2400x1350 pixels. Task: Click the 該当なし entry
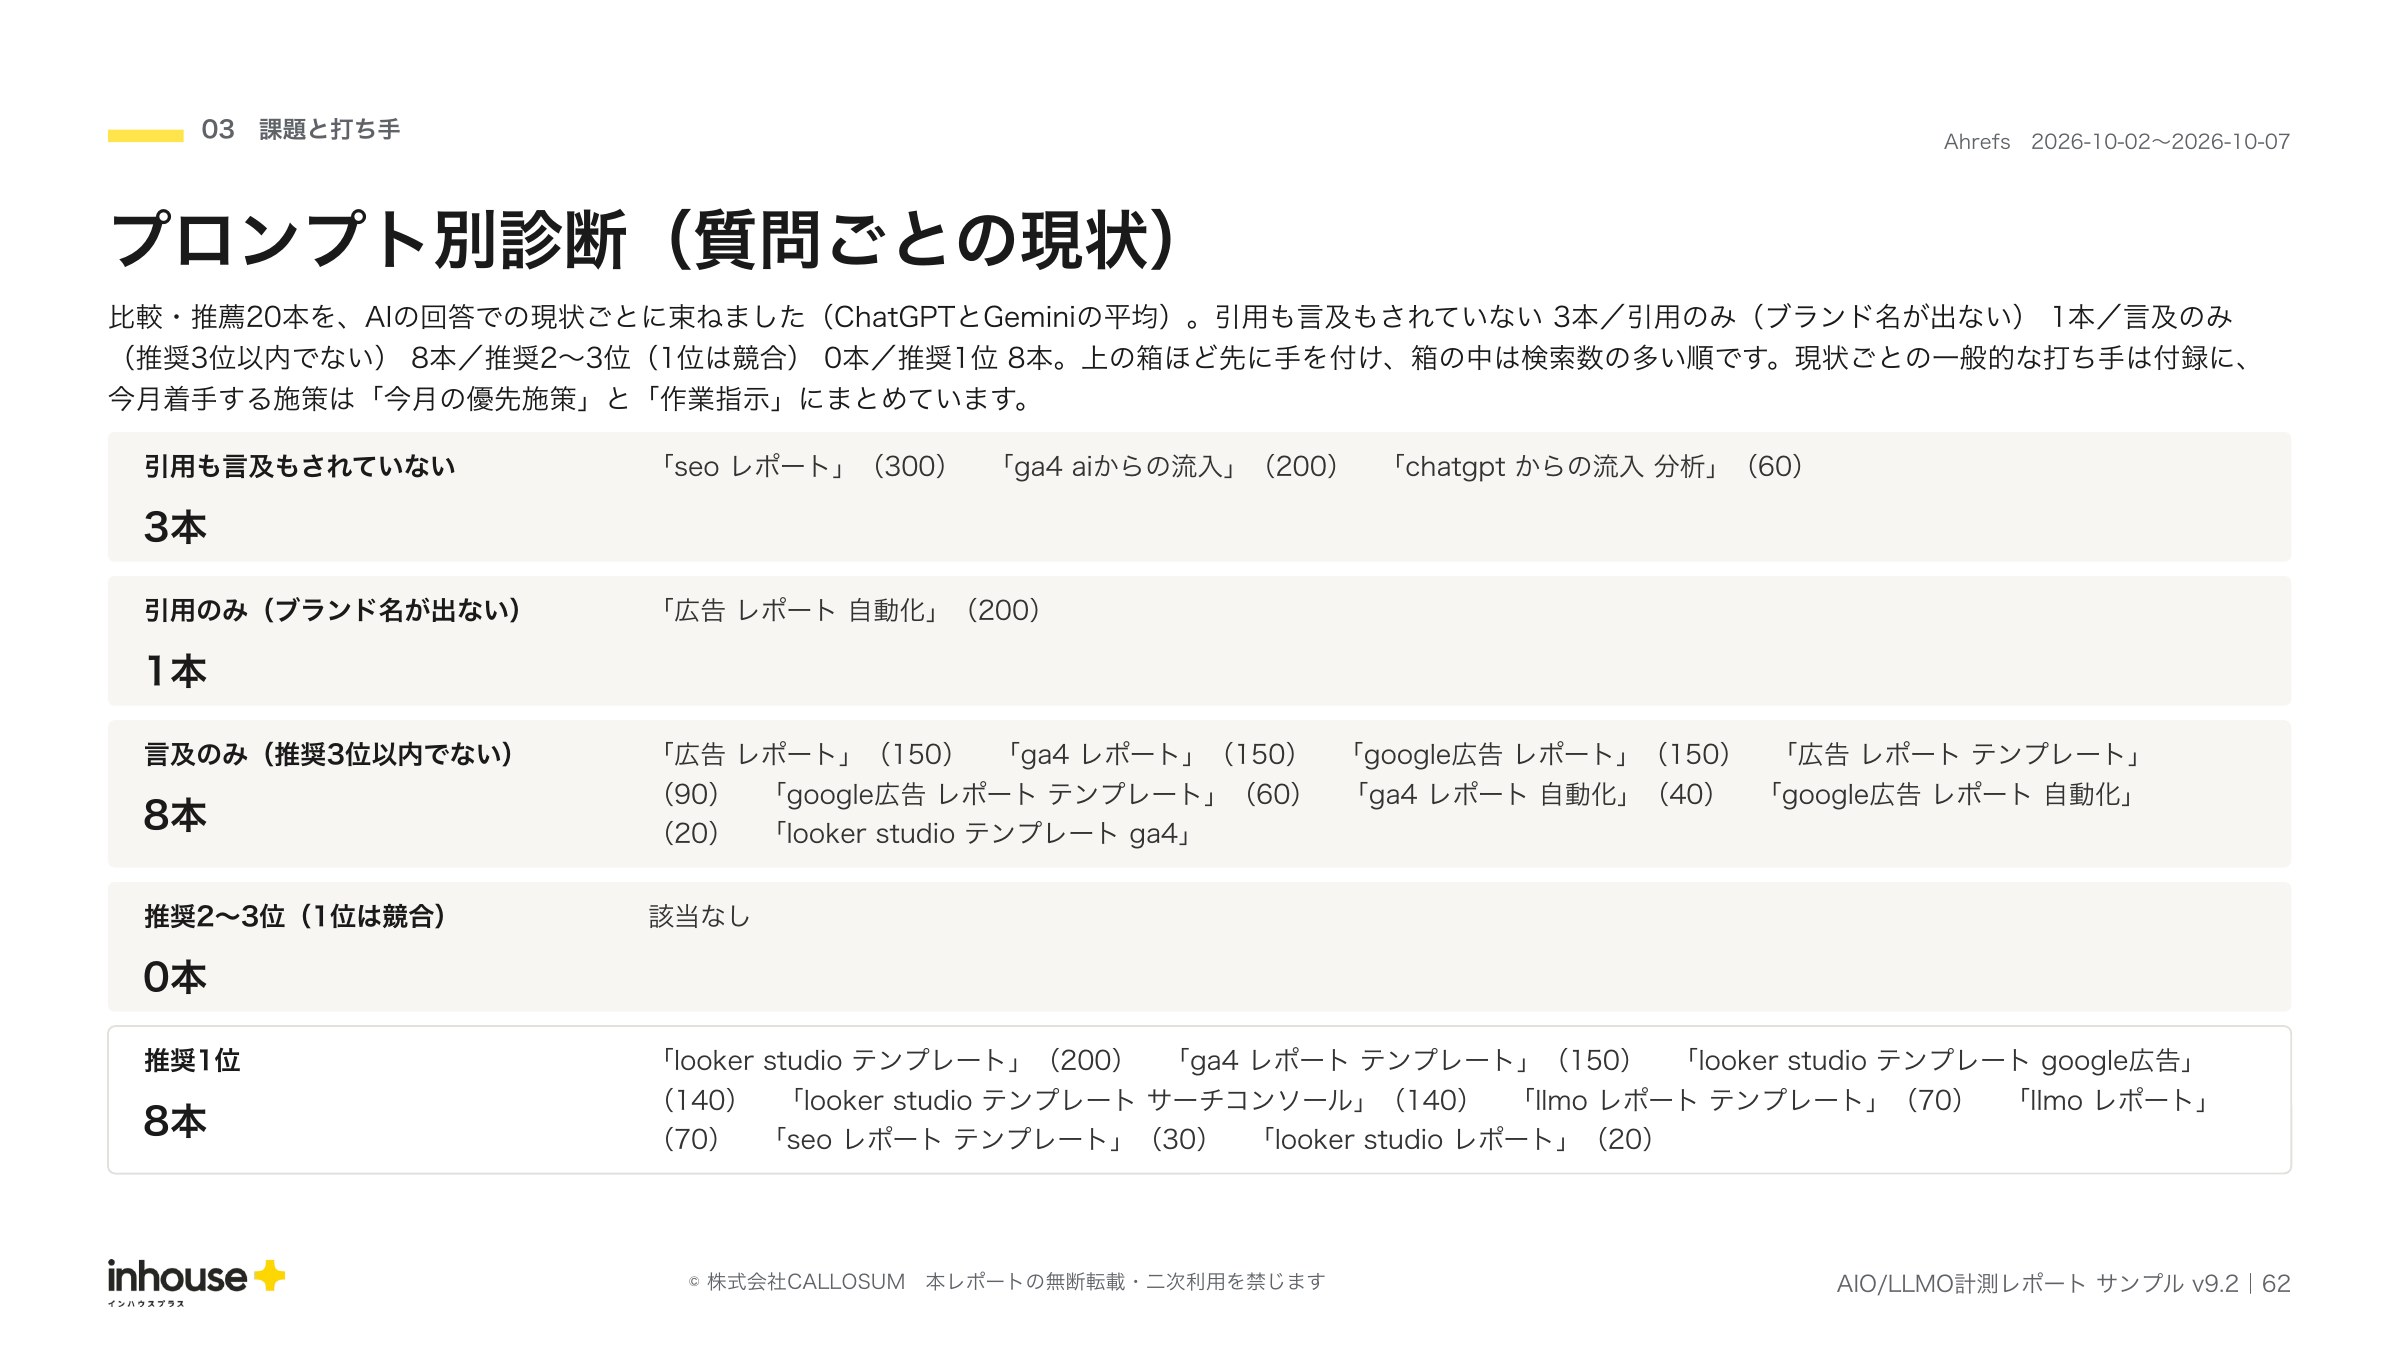(700, 916)
